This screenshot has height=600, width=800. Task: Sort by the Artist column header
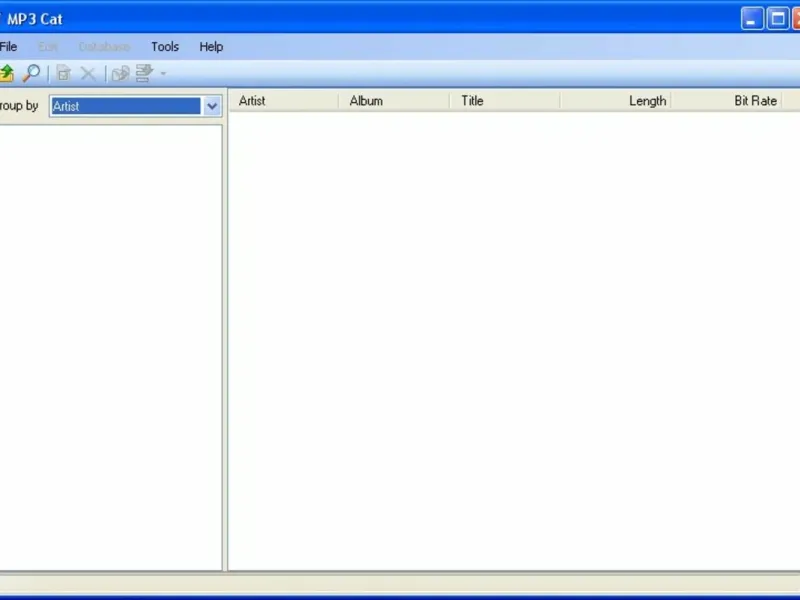coord(283,101)
